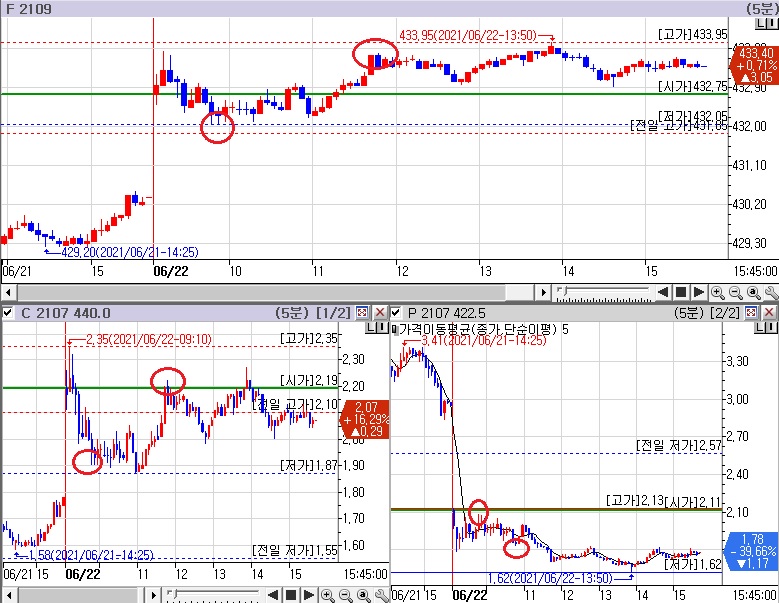This screenshot has height=603, width=779.
Task: Step backward in F 2109 chart replay
Action: tap(662, 292)
